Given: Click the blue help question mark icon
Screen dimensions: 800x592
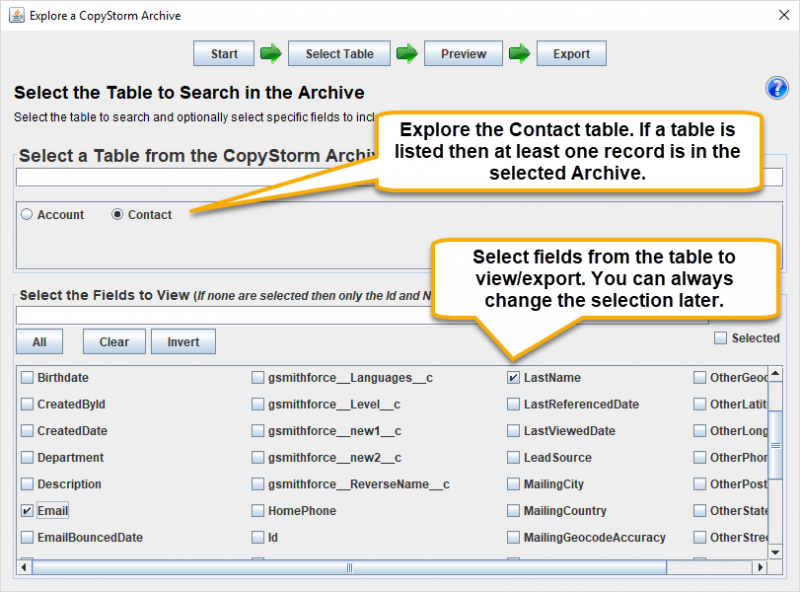Looking at the screenshot, I should click(777, 89).
